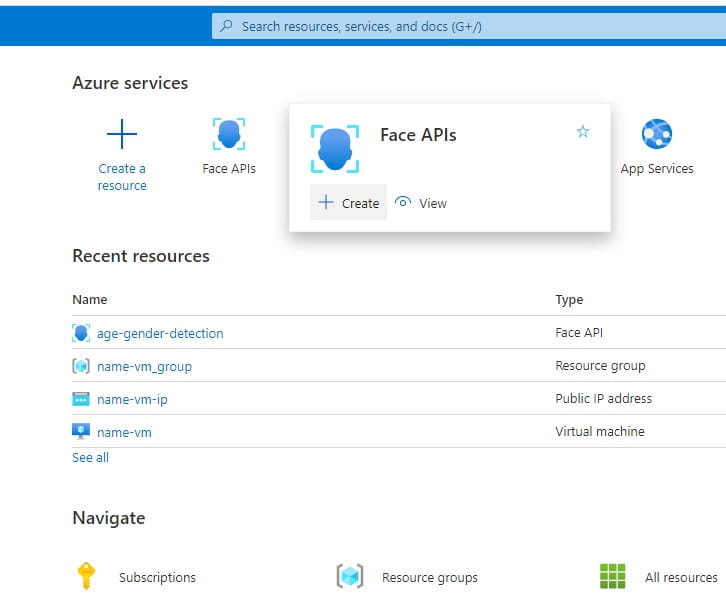Viewport: 726px width, 601px height.
Task: Click the Create a resource label
Action: coord(122,177)
